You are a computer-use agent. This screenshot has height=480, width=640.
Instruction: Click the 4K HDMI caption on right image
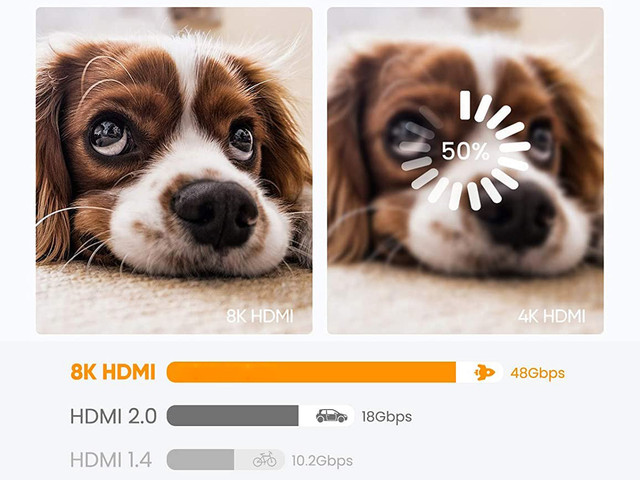[x=553, y=317]
